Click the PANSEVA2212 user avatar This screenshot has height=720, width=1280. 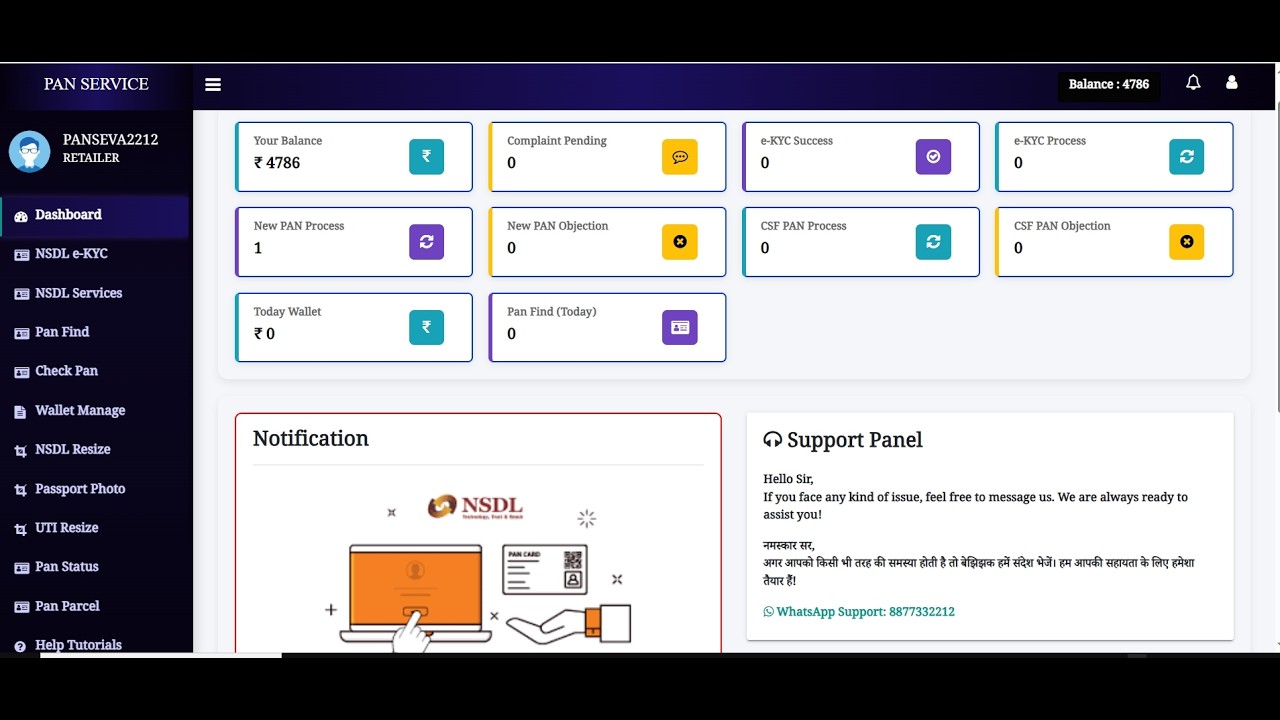[30, 151]
